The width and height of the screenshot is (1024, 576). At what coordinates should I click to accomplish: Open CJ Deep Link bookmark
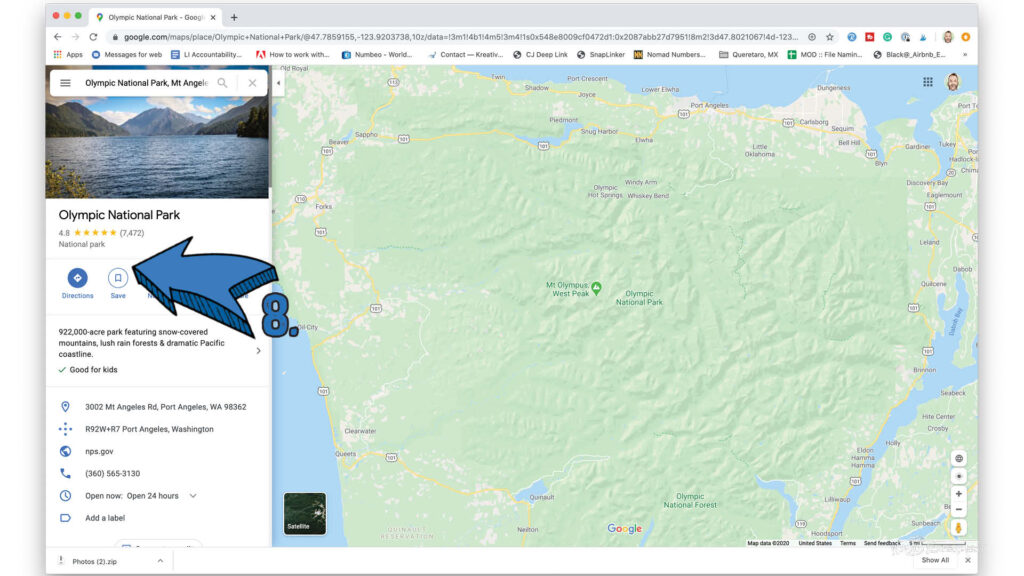click(540, 55)
